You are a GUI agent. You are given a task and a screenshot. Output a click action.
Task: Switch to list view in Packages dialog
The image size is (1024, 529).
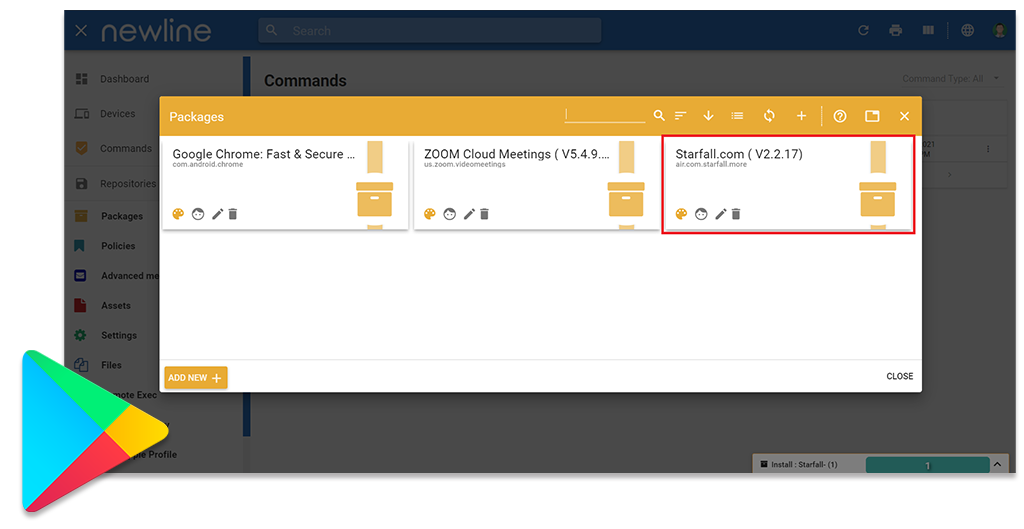pyautogui.click(x=737, y=116)
